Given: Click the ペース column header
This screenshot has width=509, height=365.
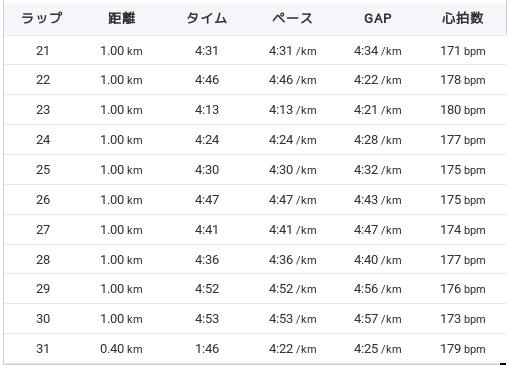Looking at the screenshot, I should 292,18.
